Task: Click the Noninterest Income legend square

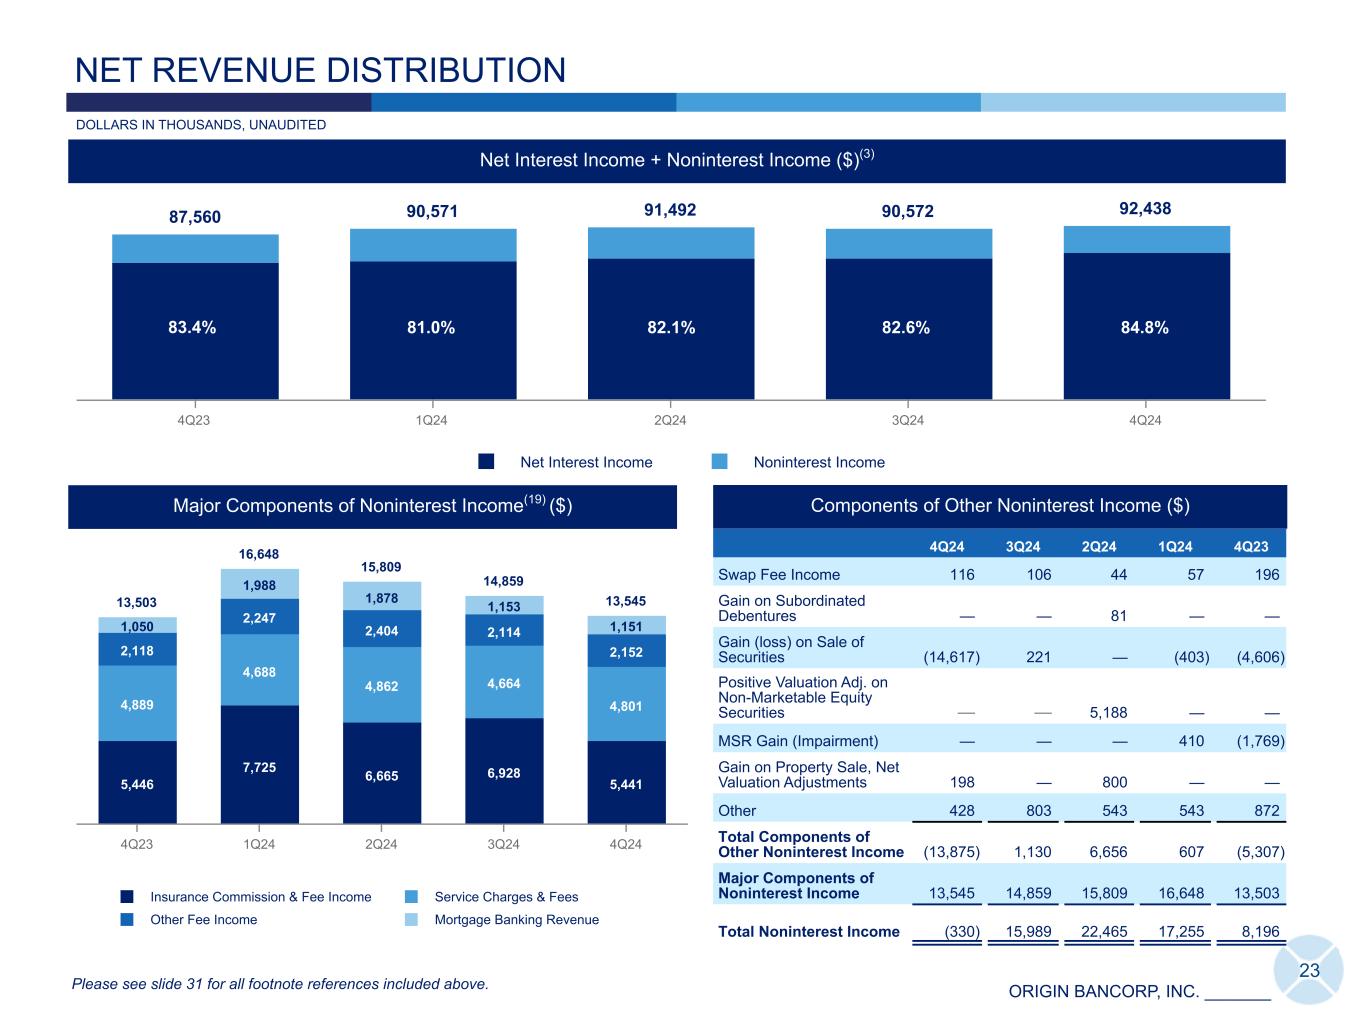Action: tap(719, 461)
